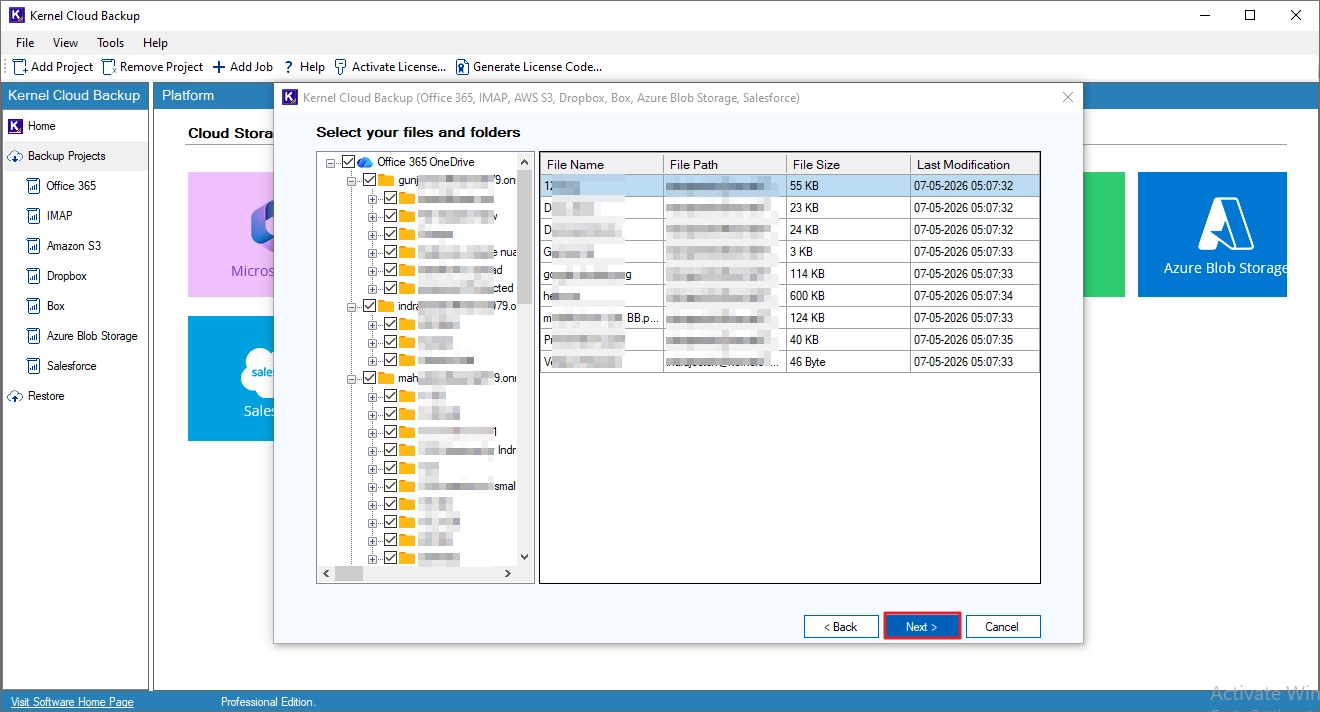The image size is (1320, 712).
Task: Go to Home in the sidebar
Action: [x=41, y=126]
